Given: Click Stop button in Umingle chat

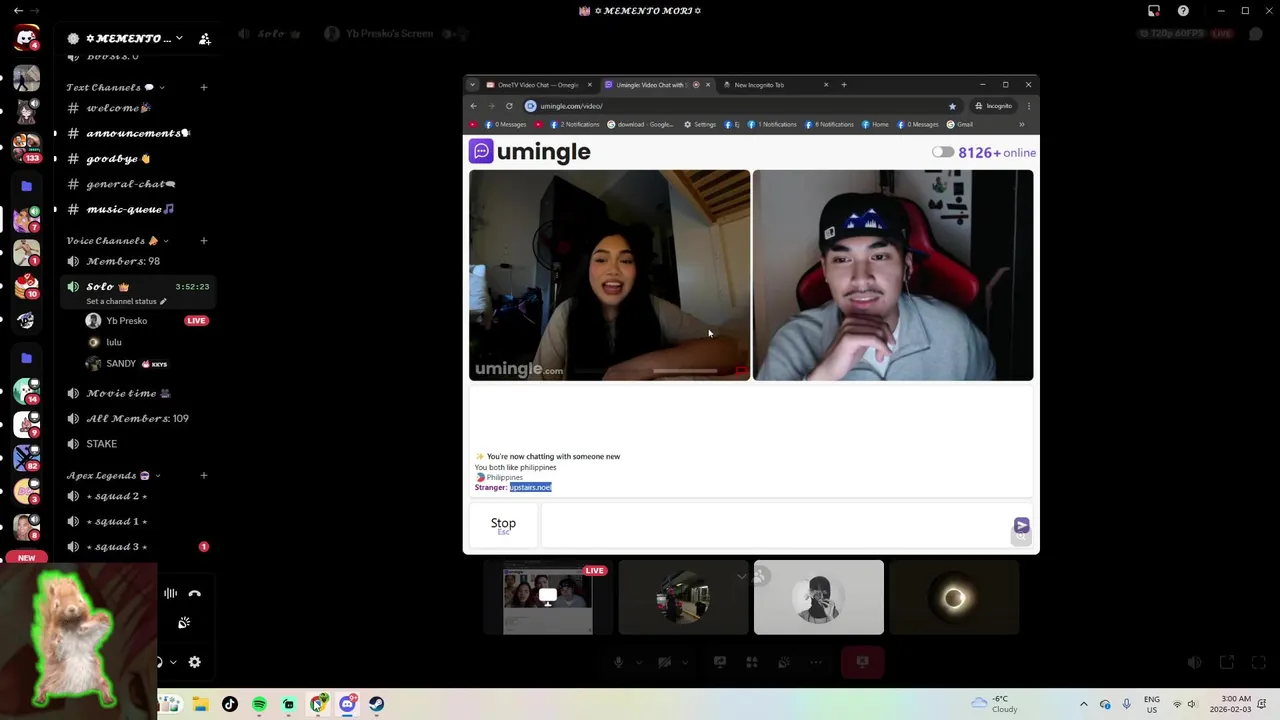Looking at the screenshot, I should click(x=503, y=525).
